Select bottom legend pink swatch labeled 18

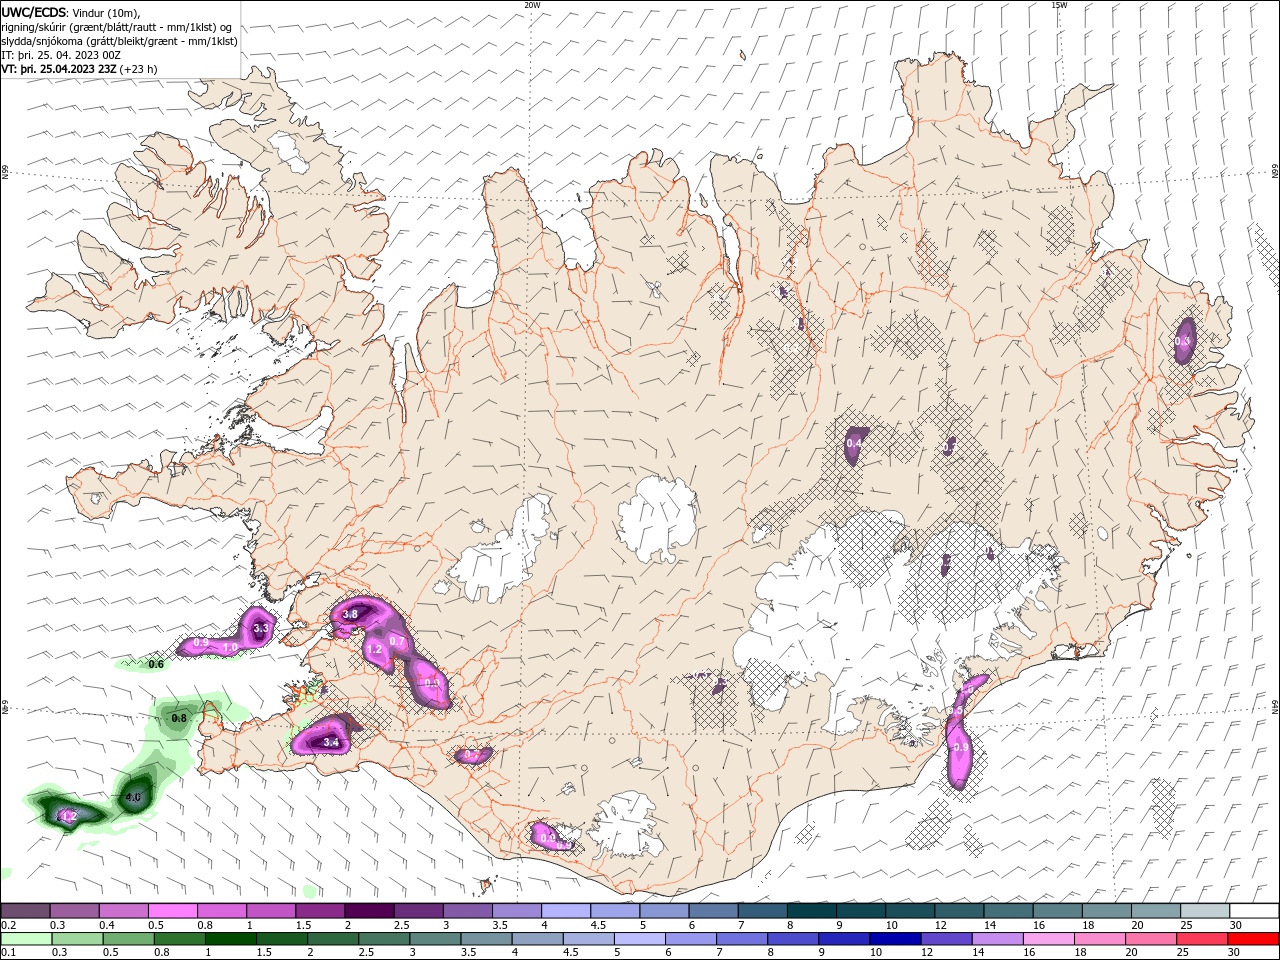[x=1100, y=939]
